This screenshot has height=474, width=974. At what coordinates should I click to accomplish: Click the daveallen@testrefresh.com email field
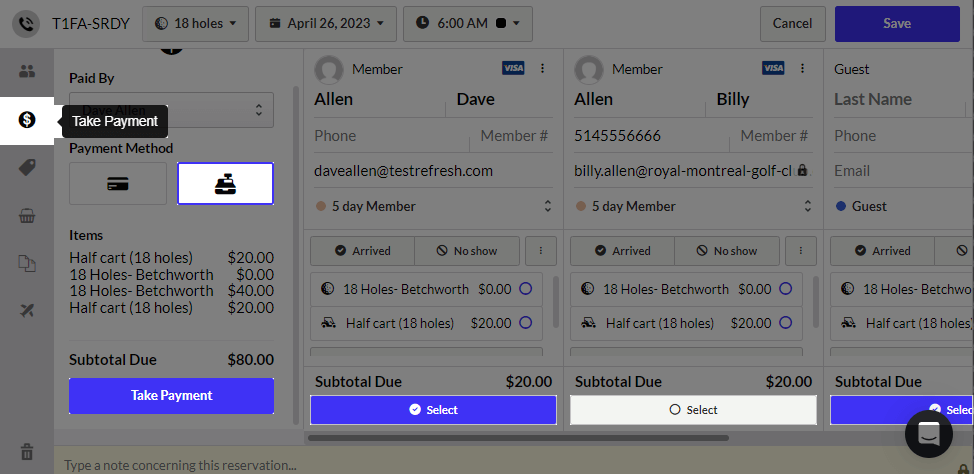tap(434, 171)
